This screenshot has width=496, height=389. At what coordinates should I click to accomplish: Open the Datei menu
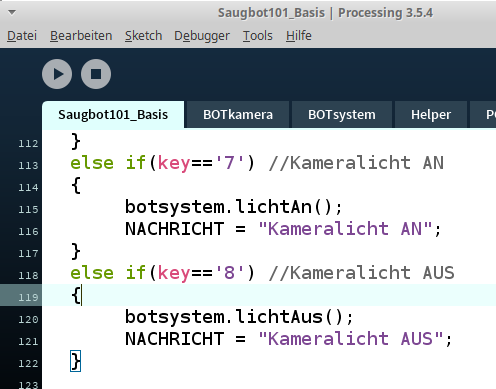click(x=22, y=36)
